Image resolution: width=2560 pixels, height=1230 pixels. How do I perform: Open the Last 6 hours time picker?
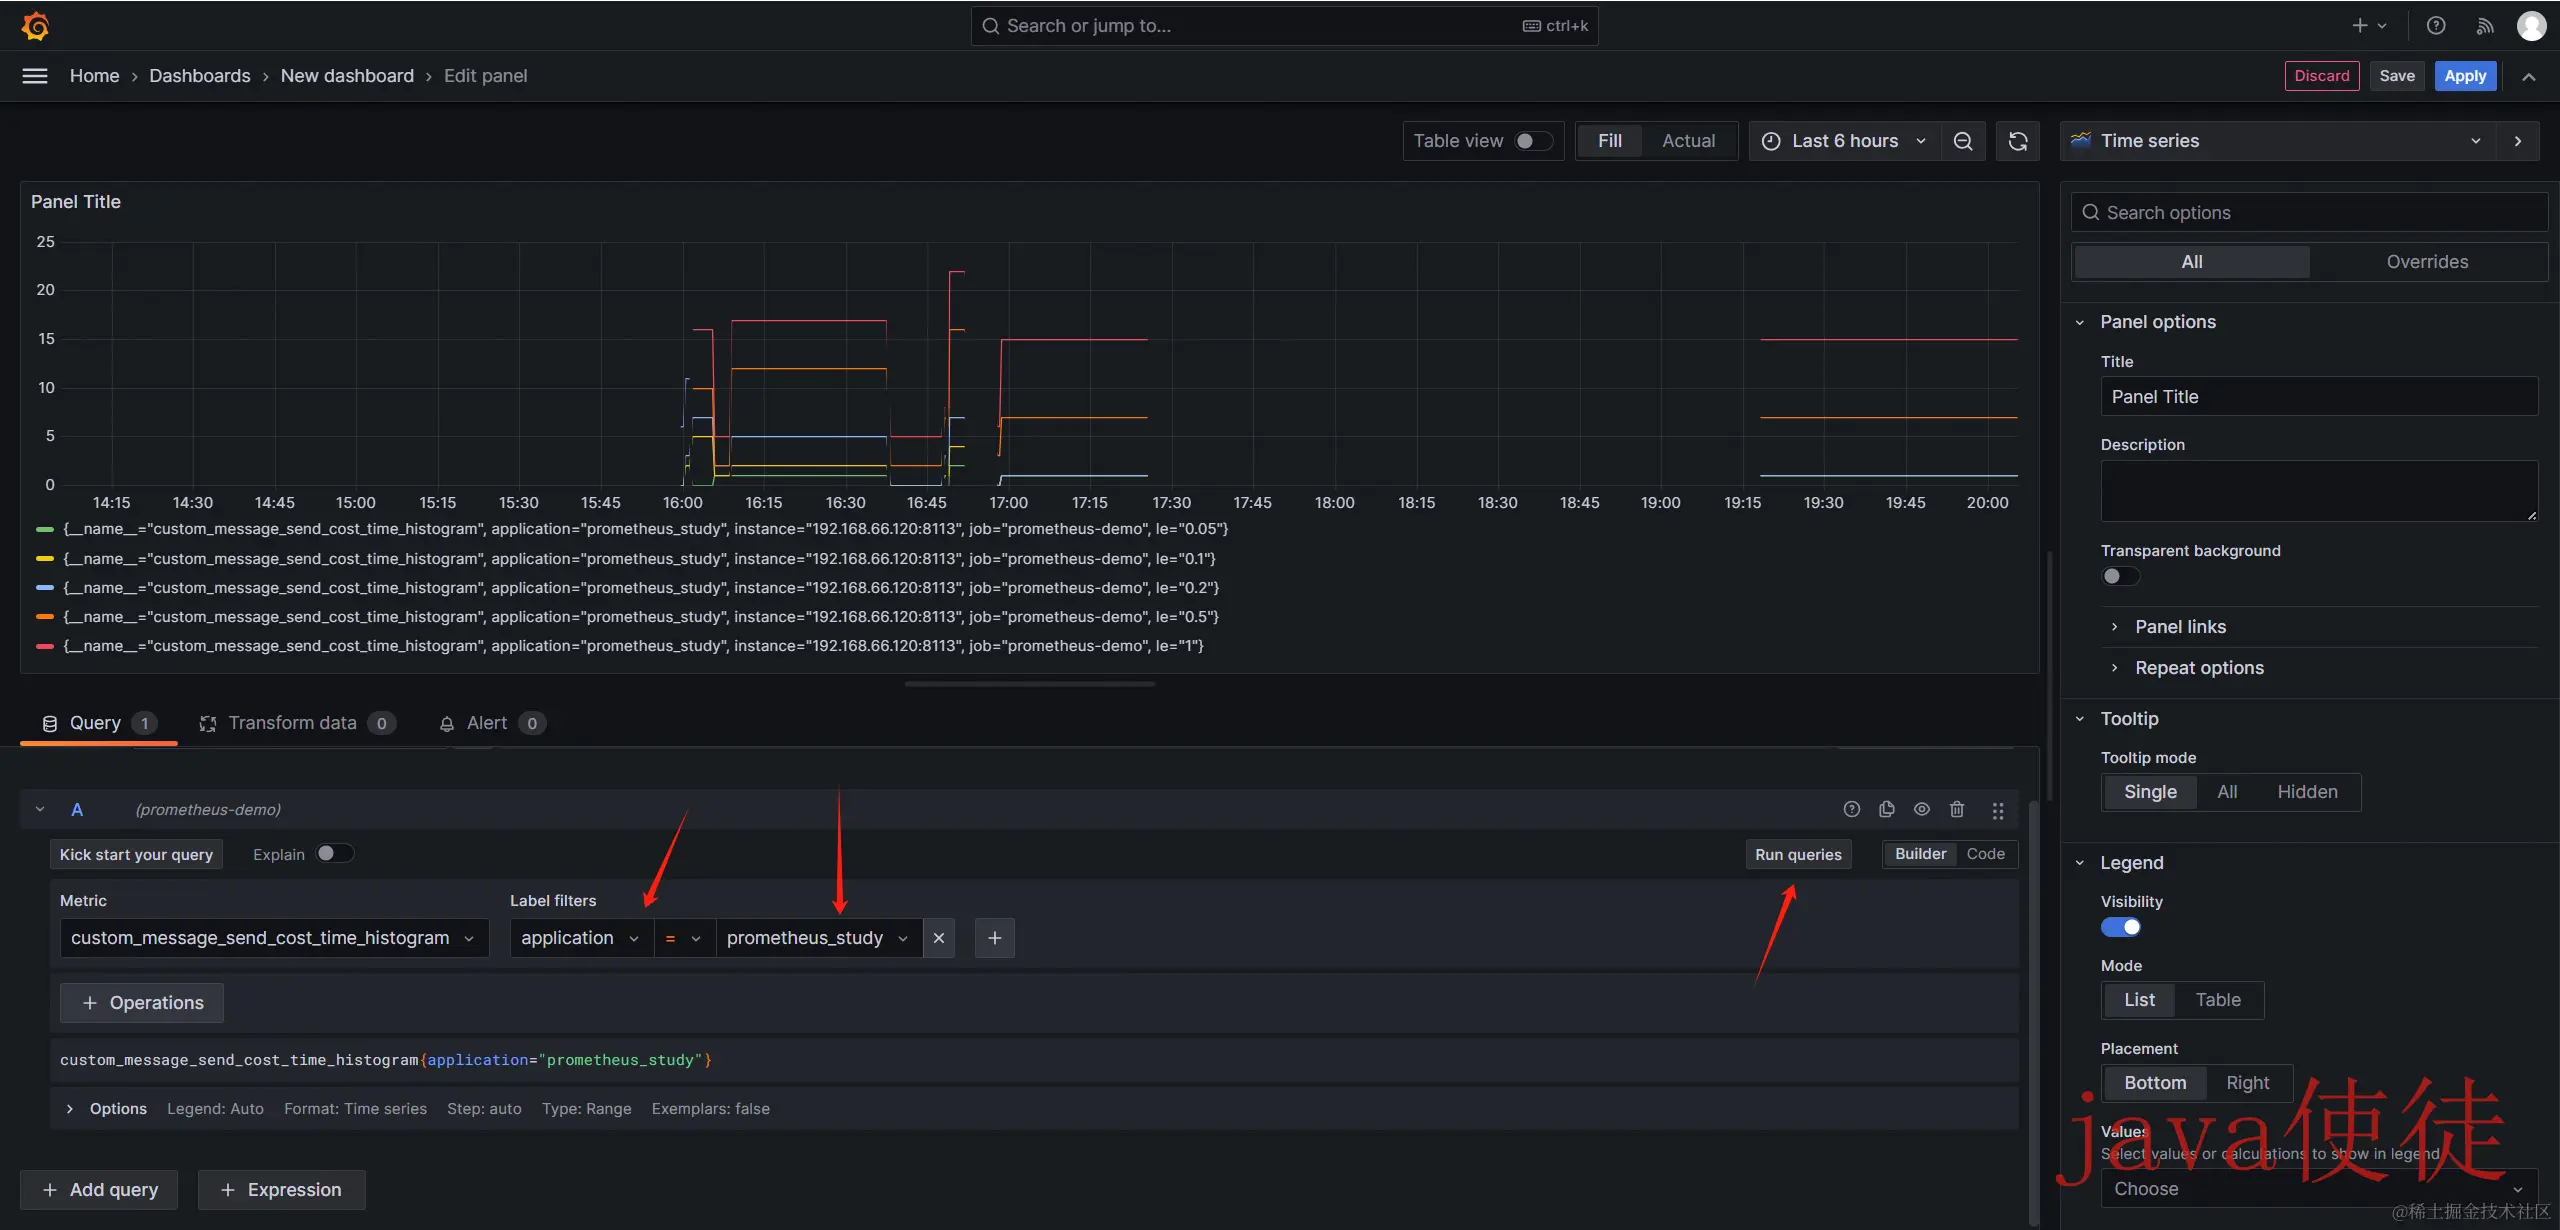pyautogui.click(x=1845, y=141)
